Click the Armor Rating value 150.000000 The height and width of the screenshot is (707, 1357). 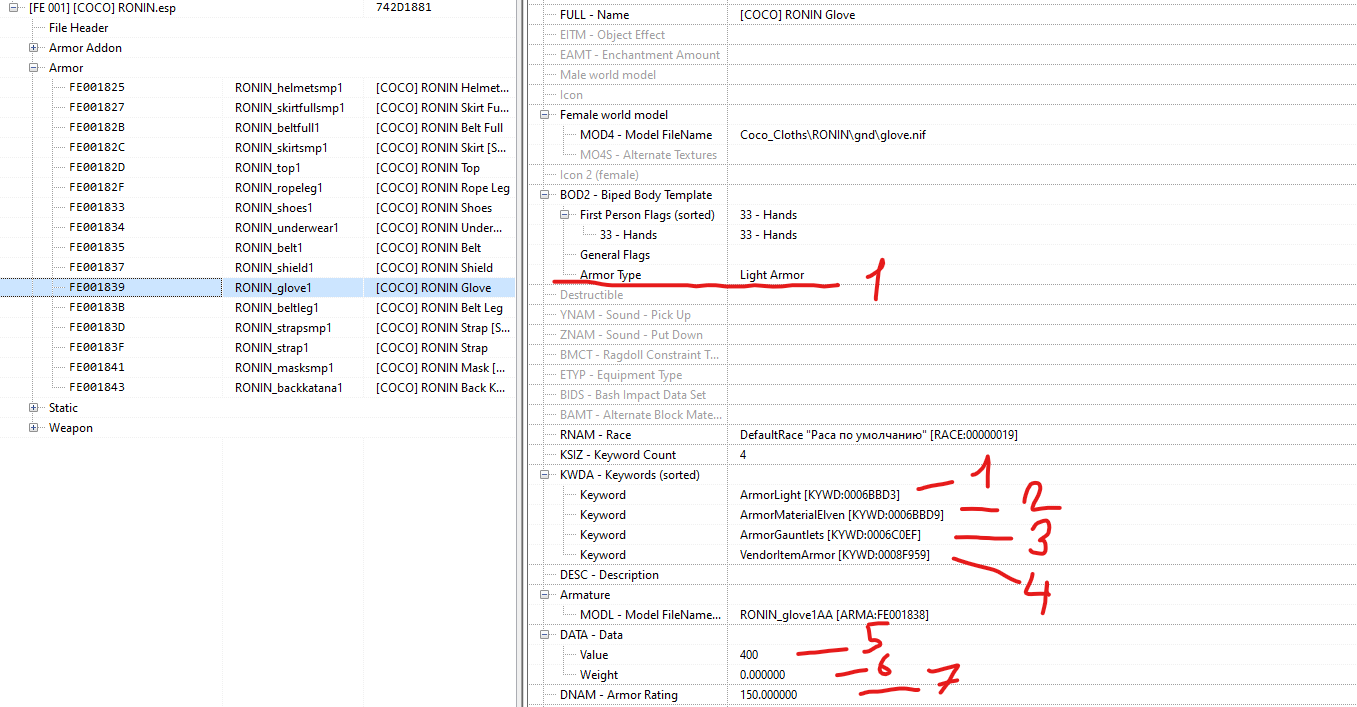pyautogui.click(x=769, y=695)
